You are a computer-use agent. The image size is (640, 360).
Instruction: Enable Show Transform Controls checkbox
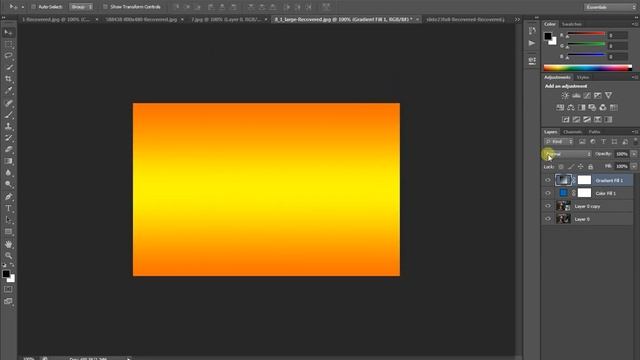[x=105, y=7]
